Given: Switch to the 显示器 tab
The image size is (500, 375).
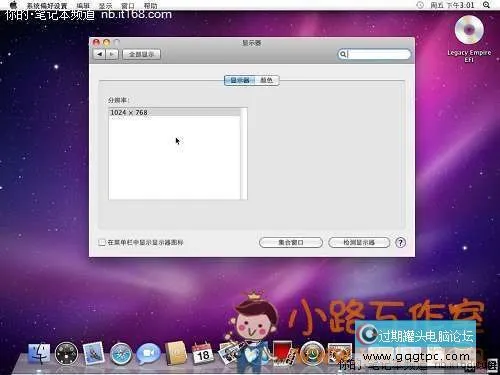Looking at the screenshot, I should (x=239, y=80).
